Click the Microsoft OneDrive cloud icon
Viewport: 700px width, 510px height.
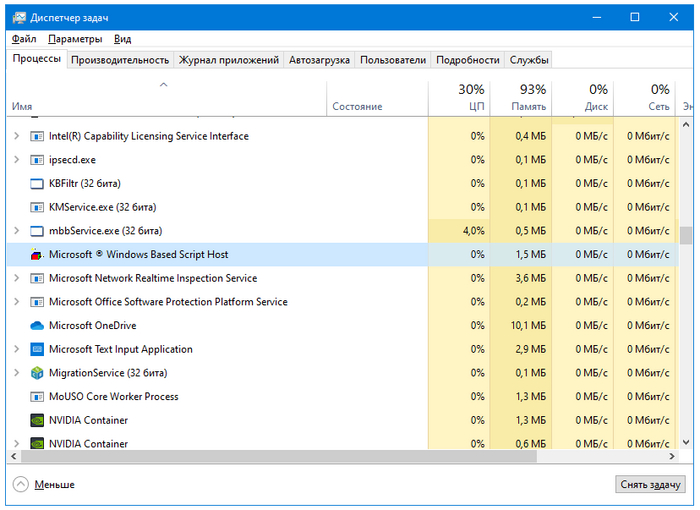38,326
